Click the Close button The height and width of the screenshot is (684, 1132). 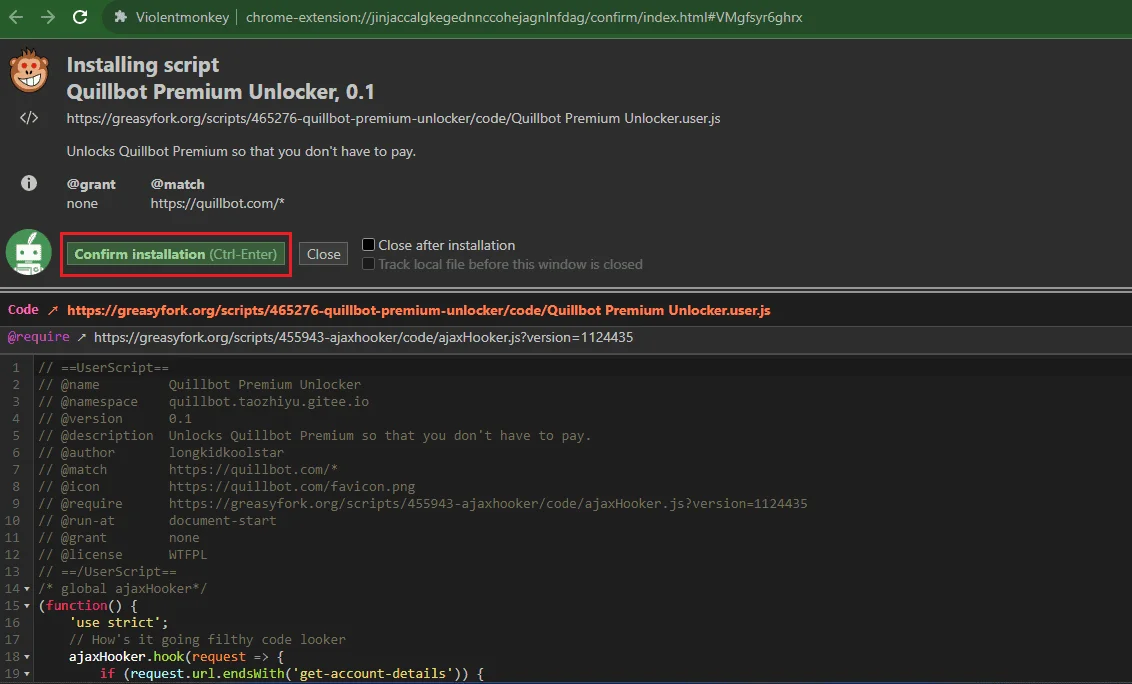(323, 254)
